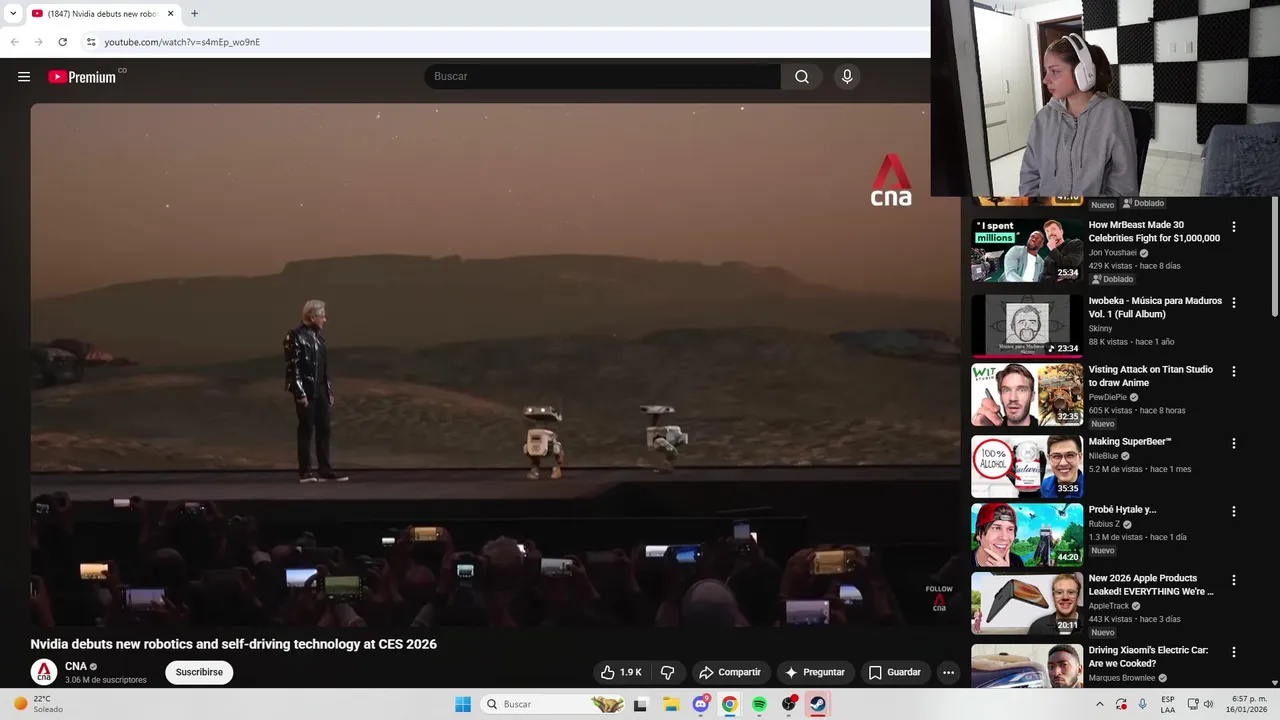
Task: Open title 'Visting Attack on Titan Studio'
Action: click(x=1151, y=376)
